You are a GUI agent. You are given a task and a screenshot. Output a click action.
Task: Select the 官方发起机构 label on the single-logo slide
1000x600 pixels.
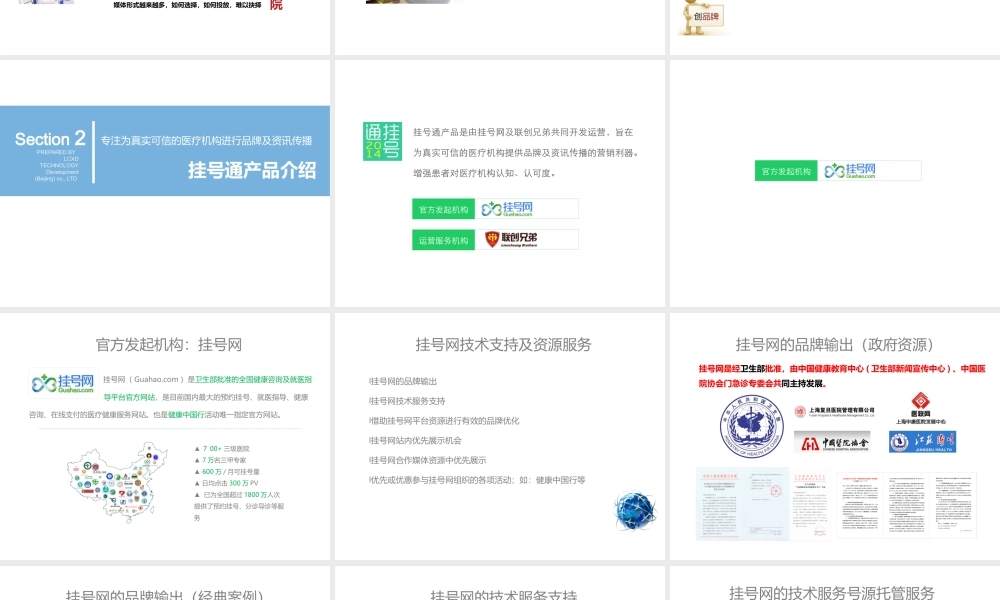786,171
